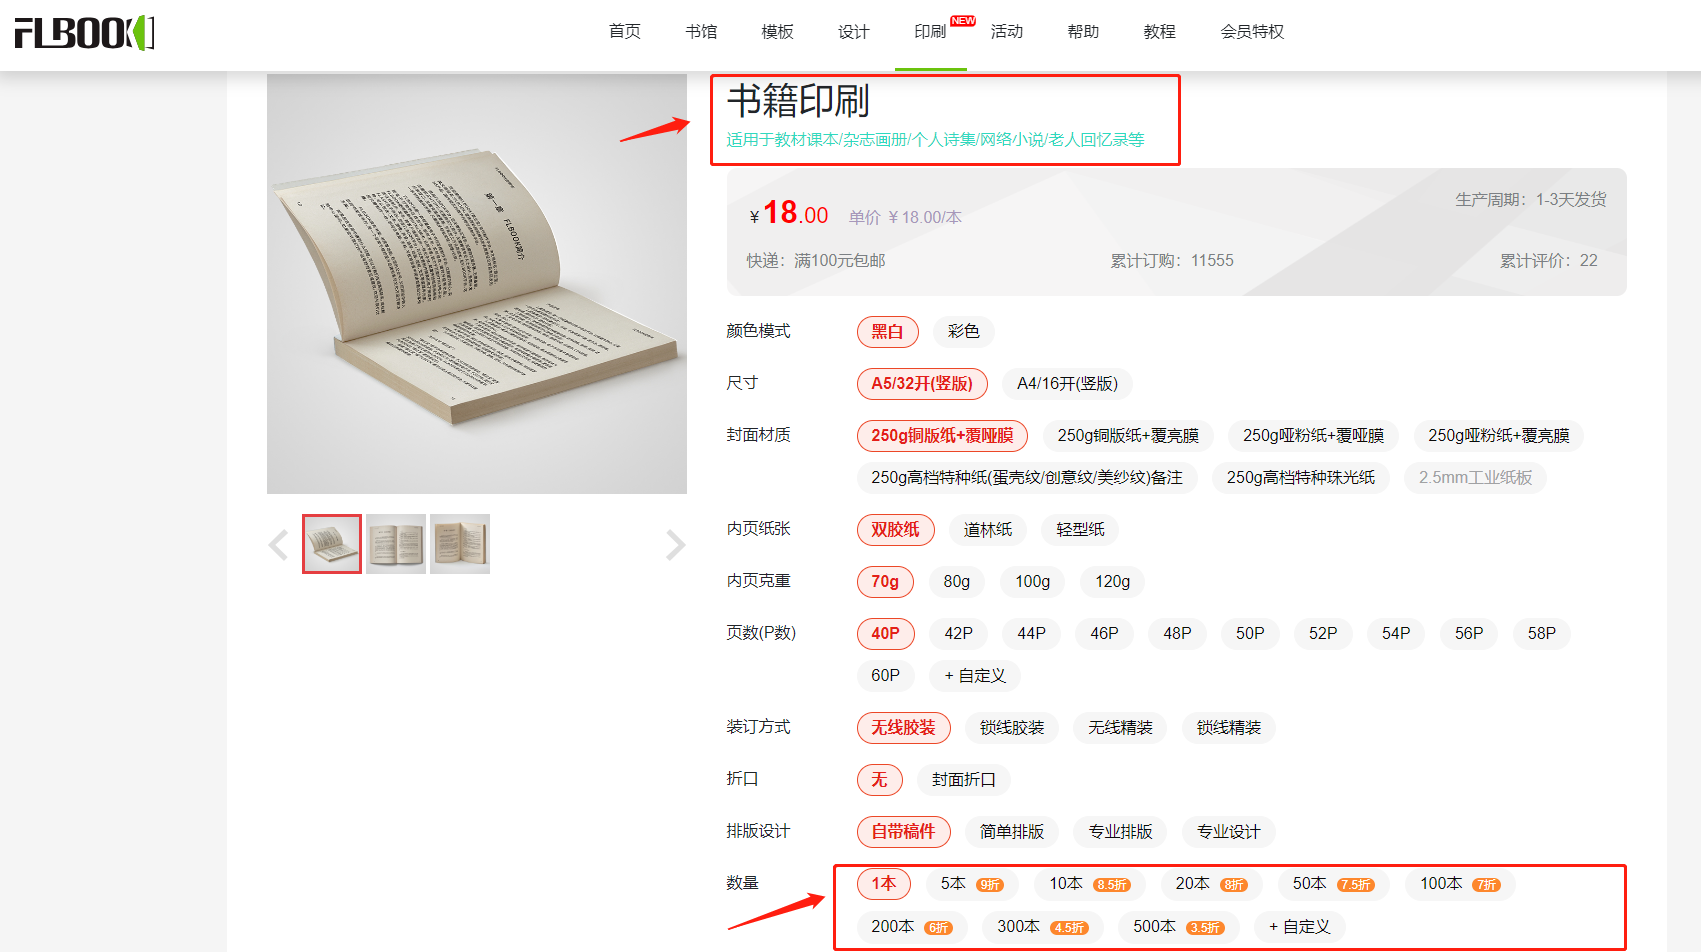
Task: Select inner paper 道林纸
Action: coord(988,530)
